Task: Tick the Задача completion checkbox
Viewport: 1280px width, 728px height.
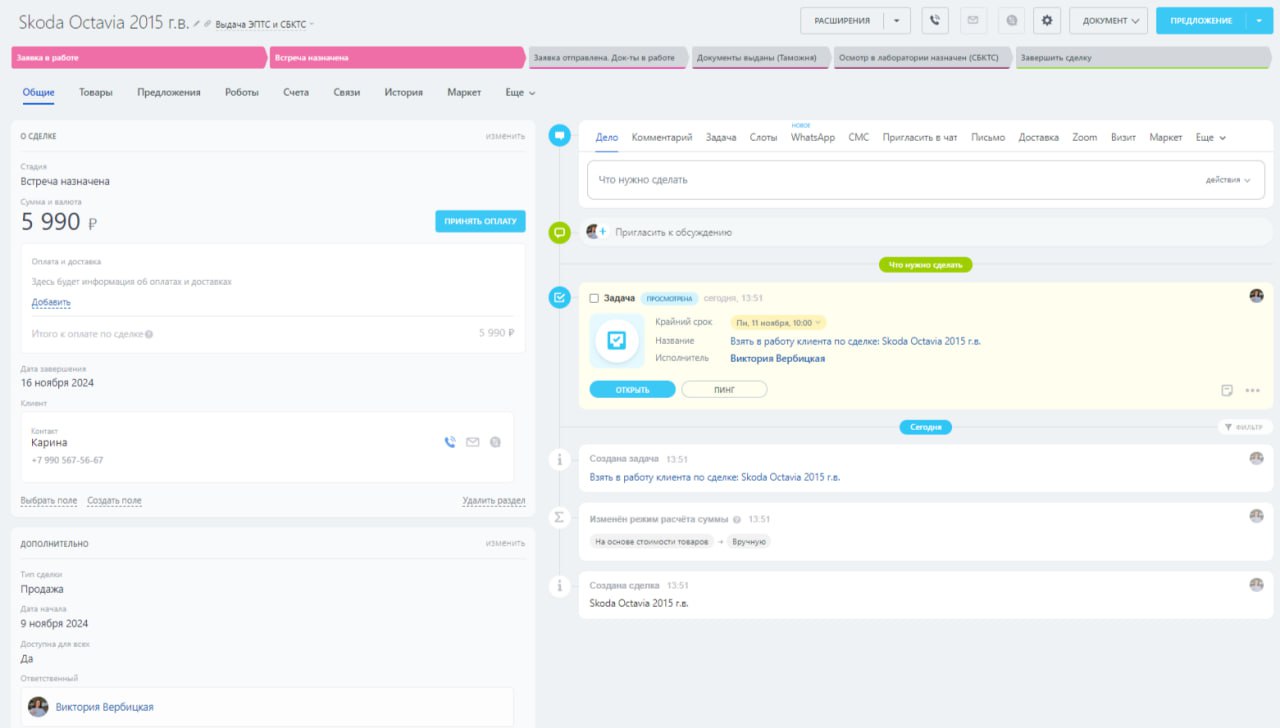Action: tap(594, 298)
